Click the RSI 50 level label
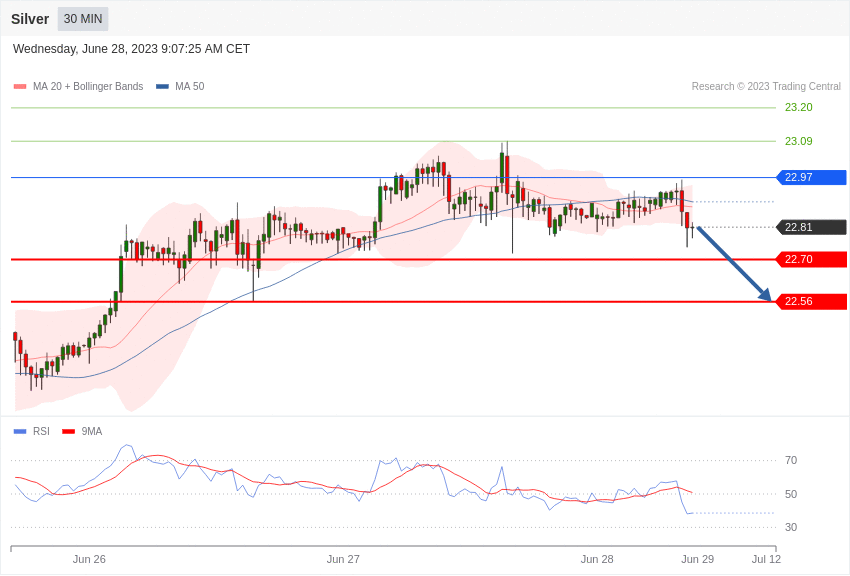The height and width of the screenshot is (576, 850). click(x=791, y=494)
